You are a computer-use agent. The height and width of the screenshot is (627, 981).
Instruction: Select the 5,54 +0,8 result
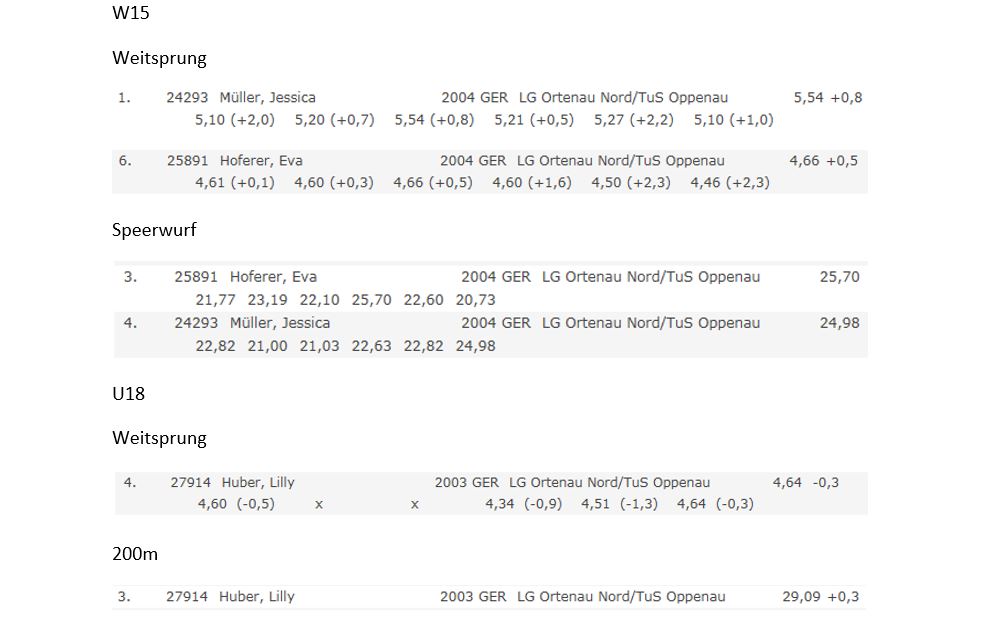pyautogui.click(x=828, y=98)
